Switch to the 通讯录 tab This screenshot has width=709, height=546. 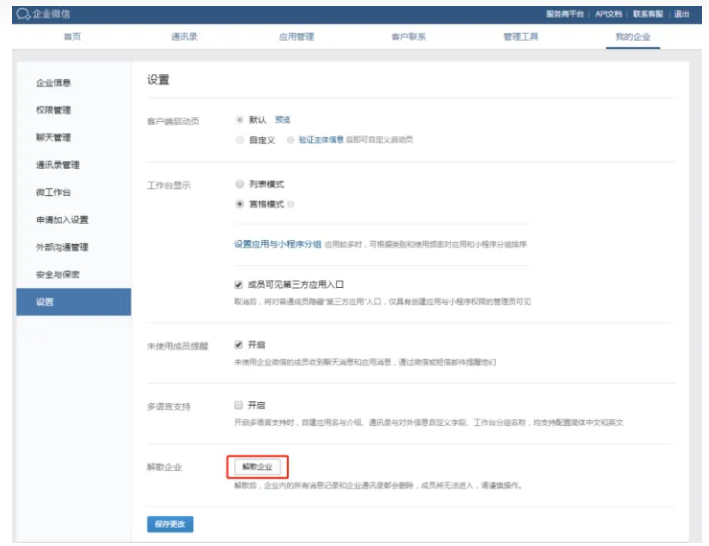click(184, 37)
